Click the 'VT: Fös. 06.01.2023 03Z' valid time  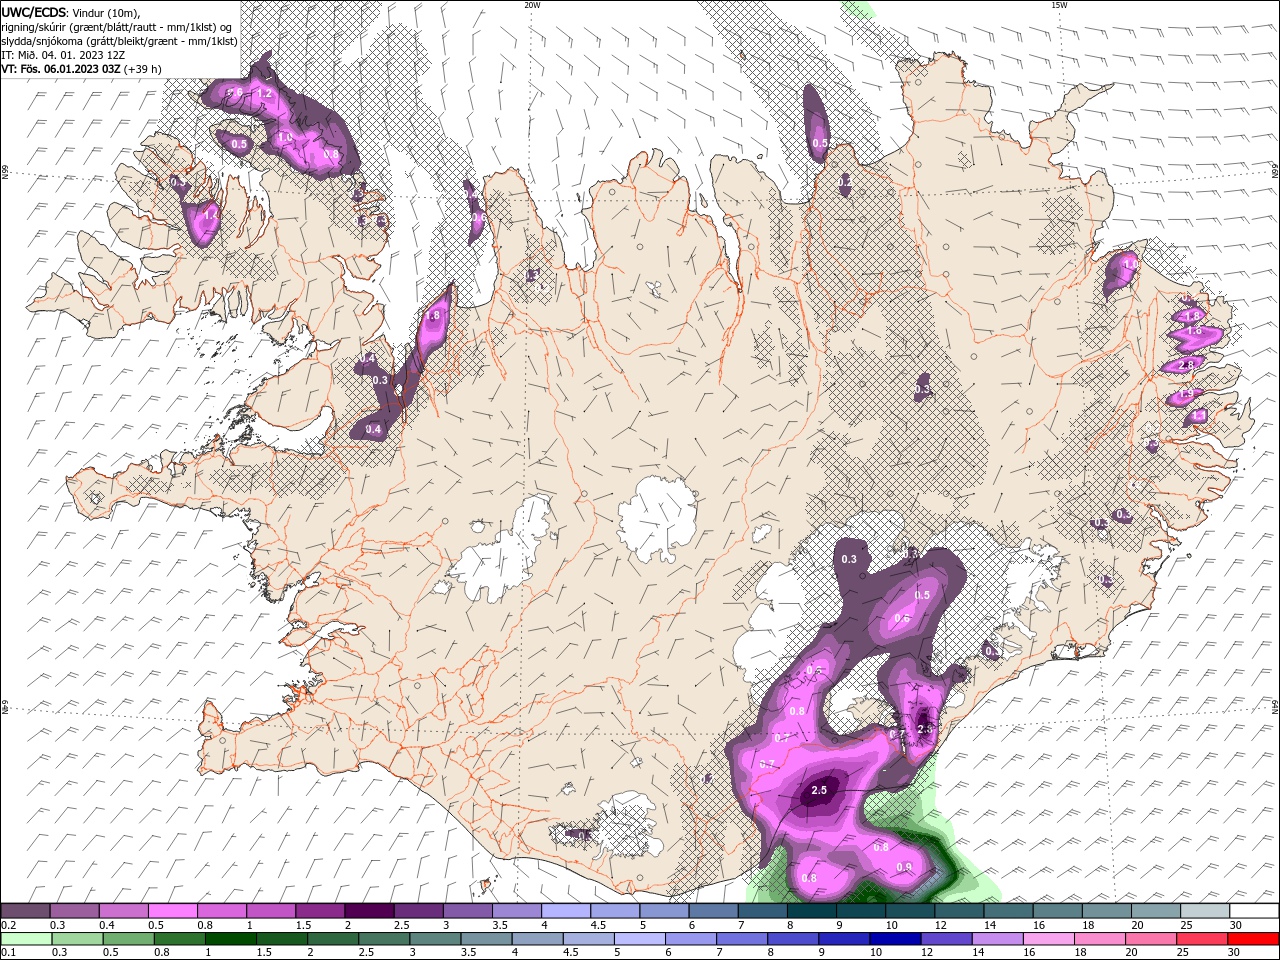click(61, 69)
